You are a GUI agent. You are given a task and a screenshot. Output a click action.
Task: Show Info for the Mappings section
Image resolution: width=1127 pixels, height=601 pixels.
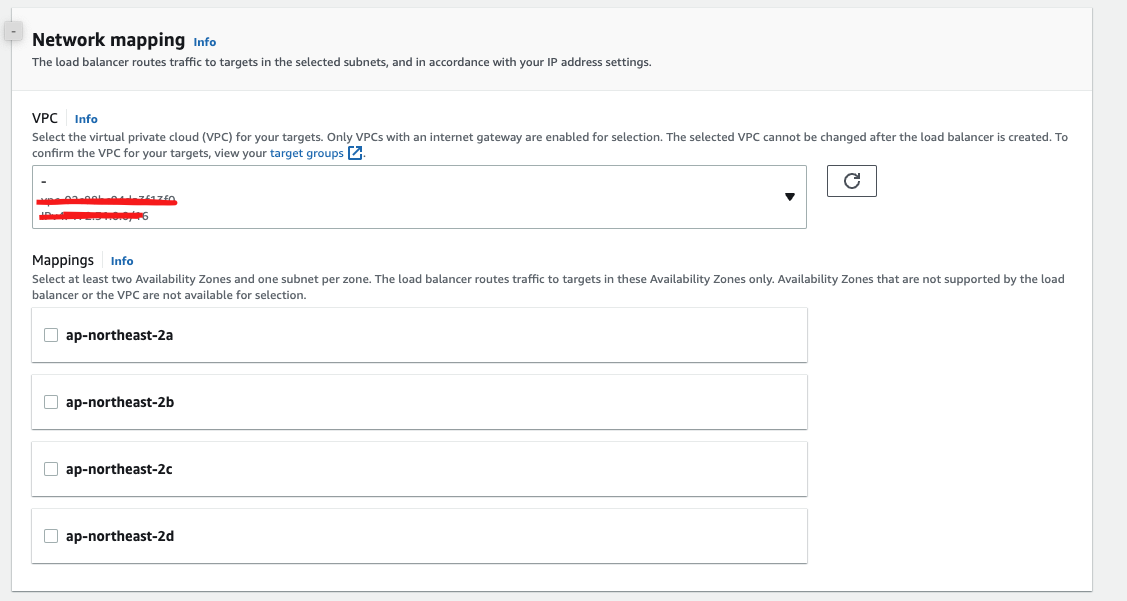point(122,261)
